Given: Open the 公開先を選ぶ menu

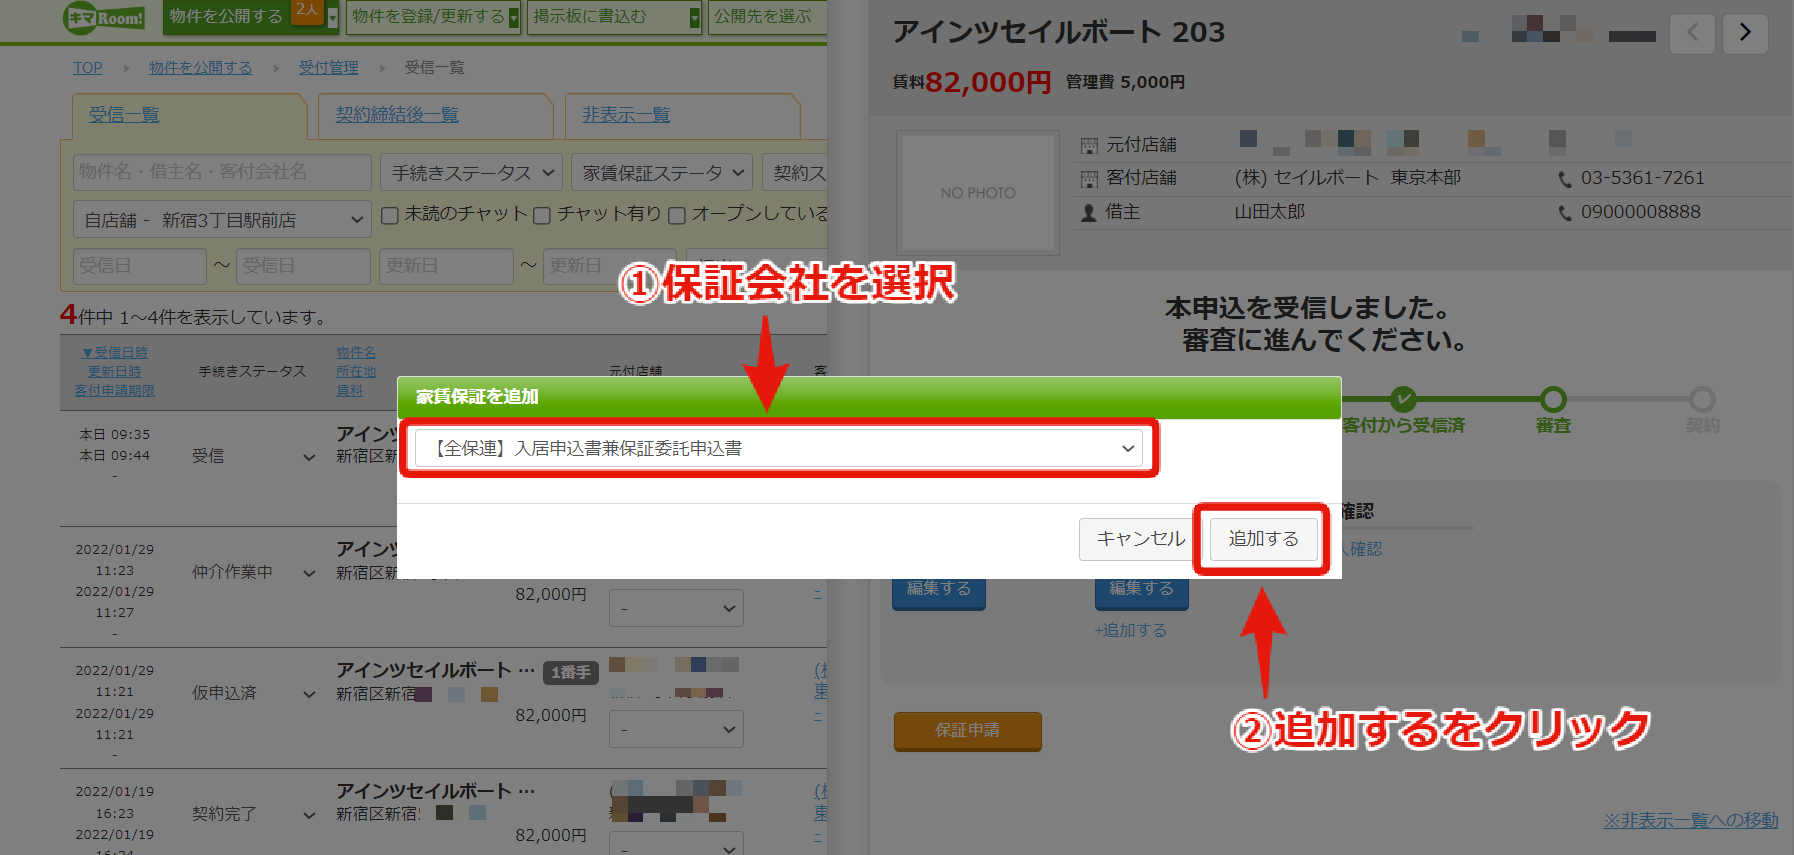Looking at the screenshot, I should point(767,17).
